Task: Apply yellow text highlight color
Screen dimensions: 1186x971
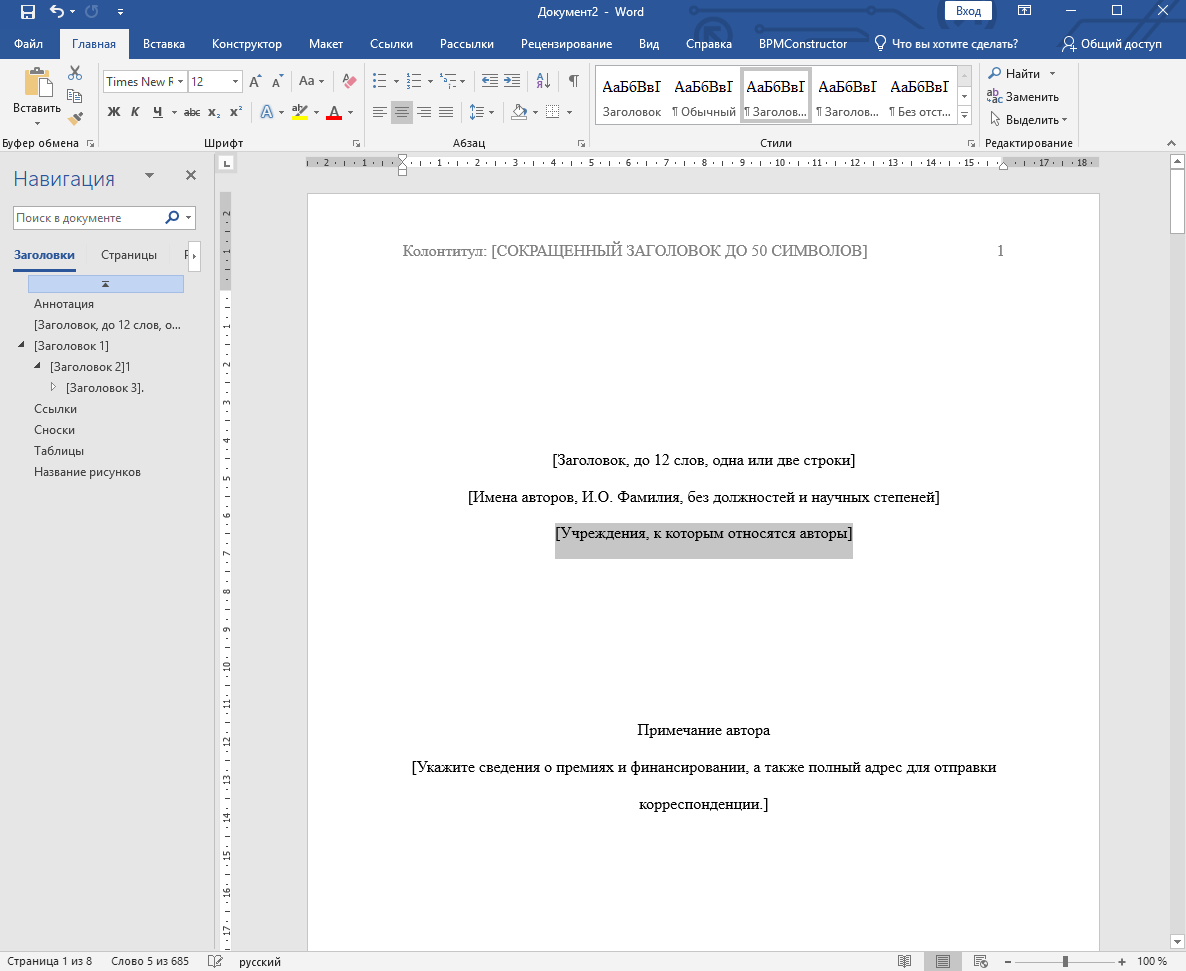Action: pos(300,112)
